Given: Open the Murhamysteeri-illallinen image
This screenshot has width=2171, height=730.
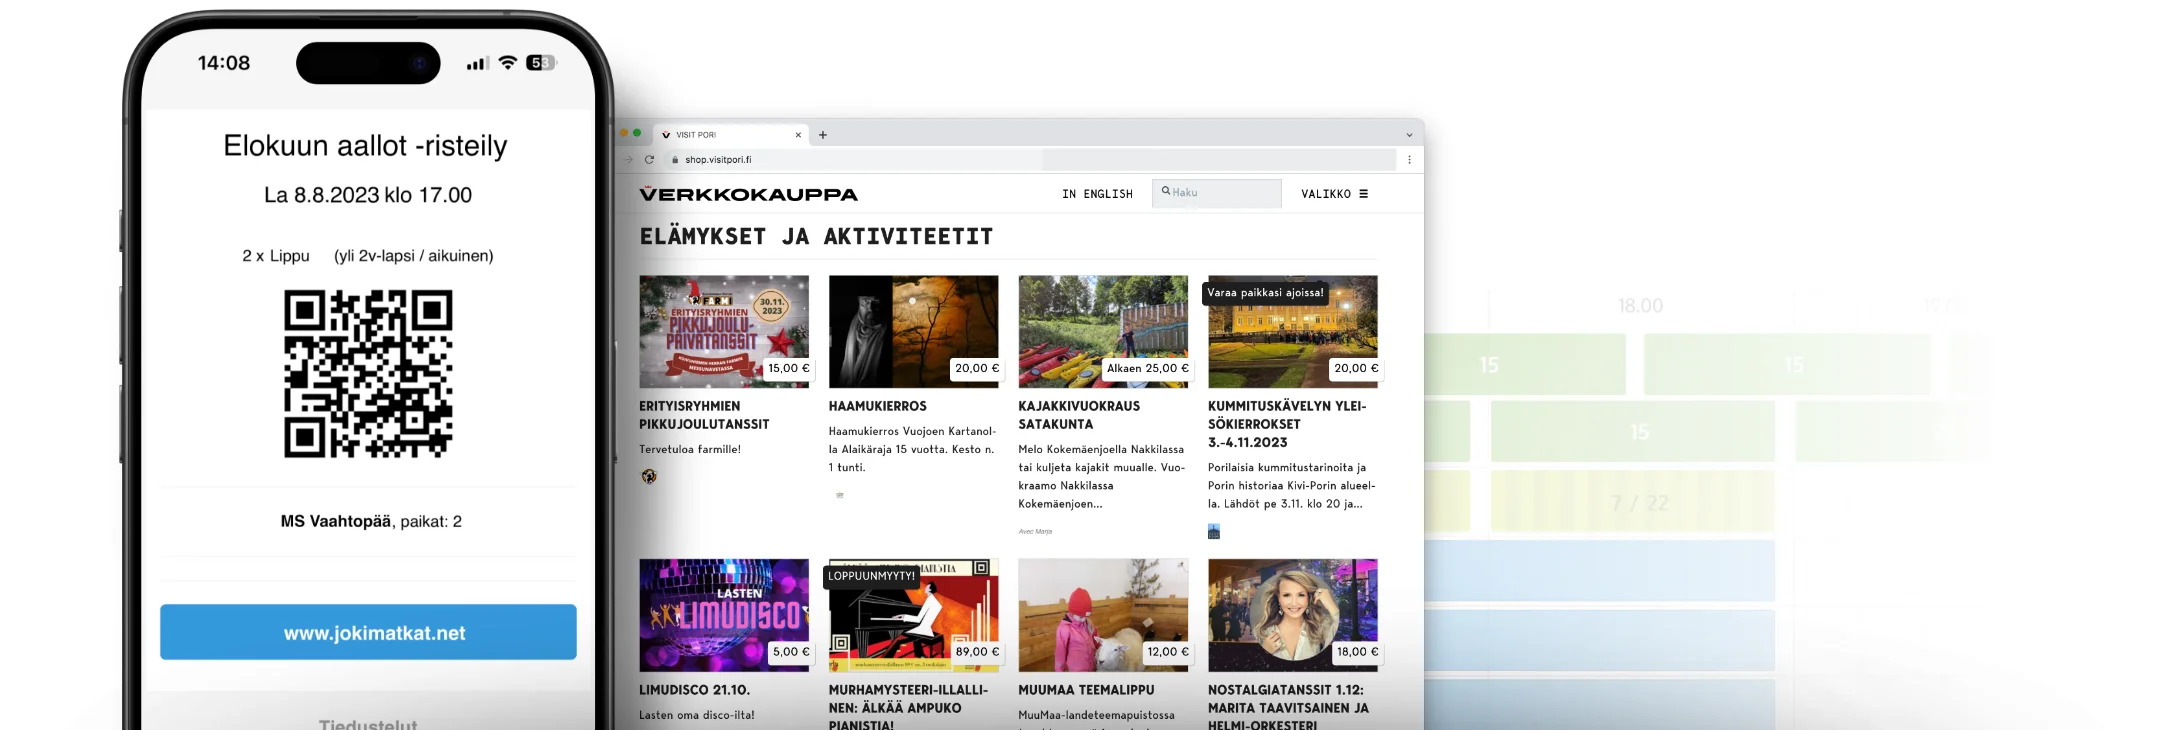Looking at the screenshot, I should (913, 615).
